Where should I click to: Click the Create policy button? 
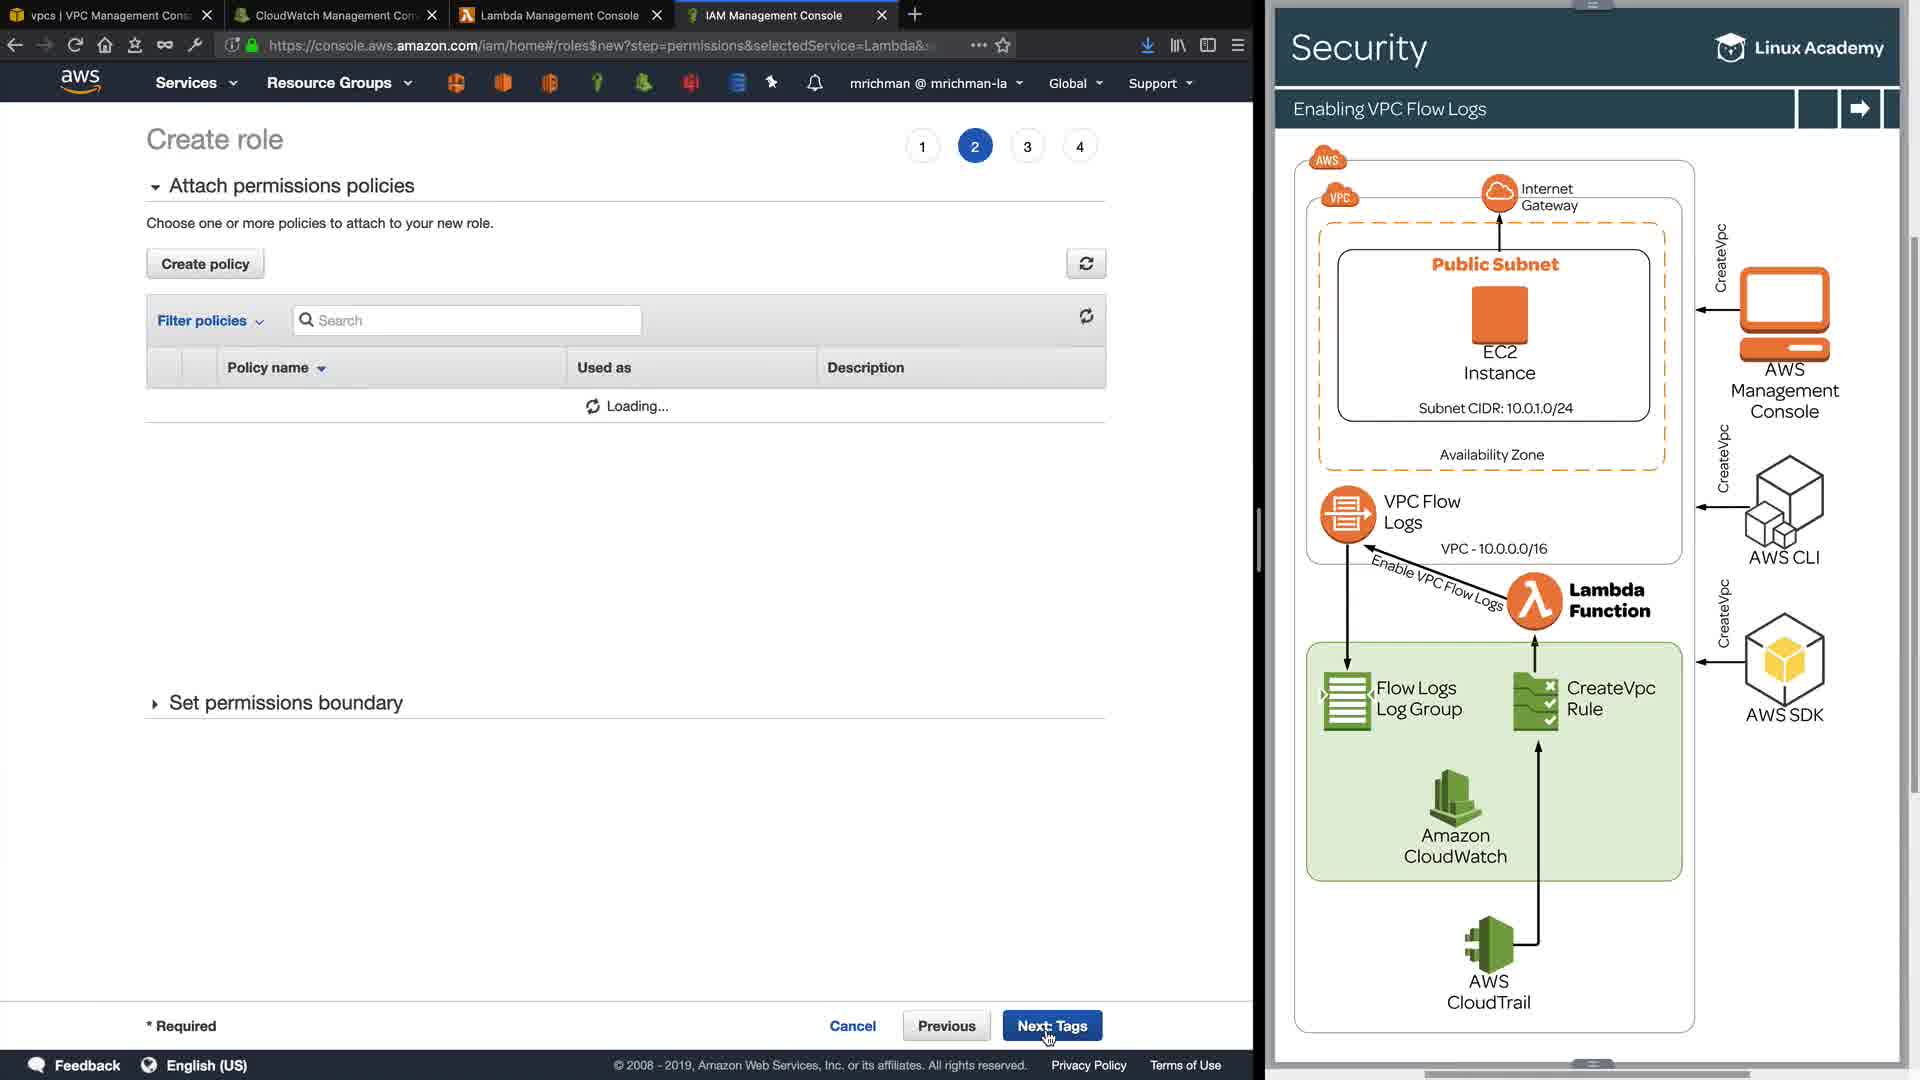coord(205,264)
